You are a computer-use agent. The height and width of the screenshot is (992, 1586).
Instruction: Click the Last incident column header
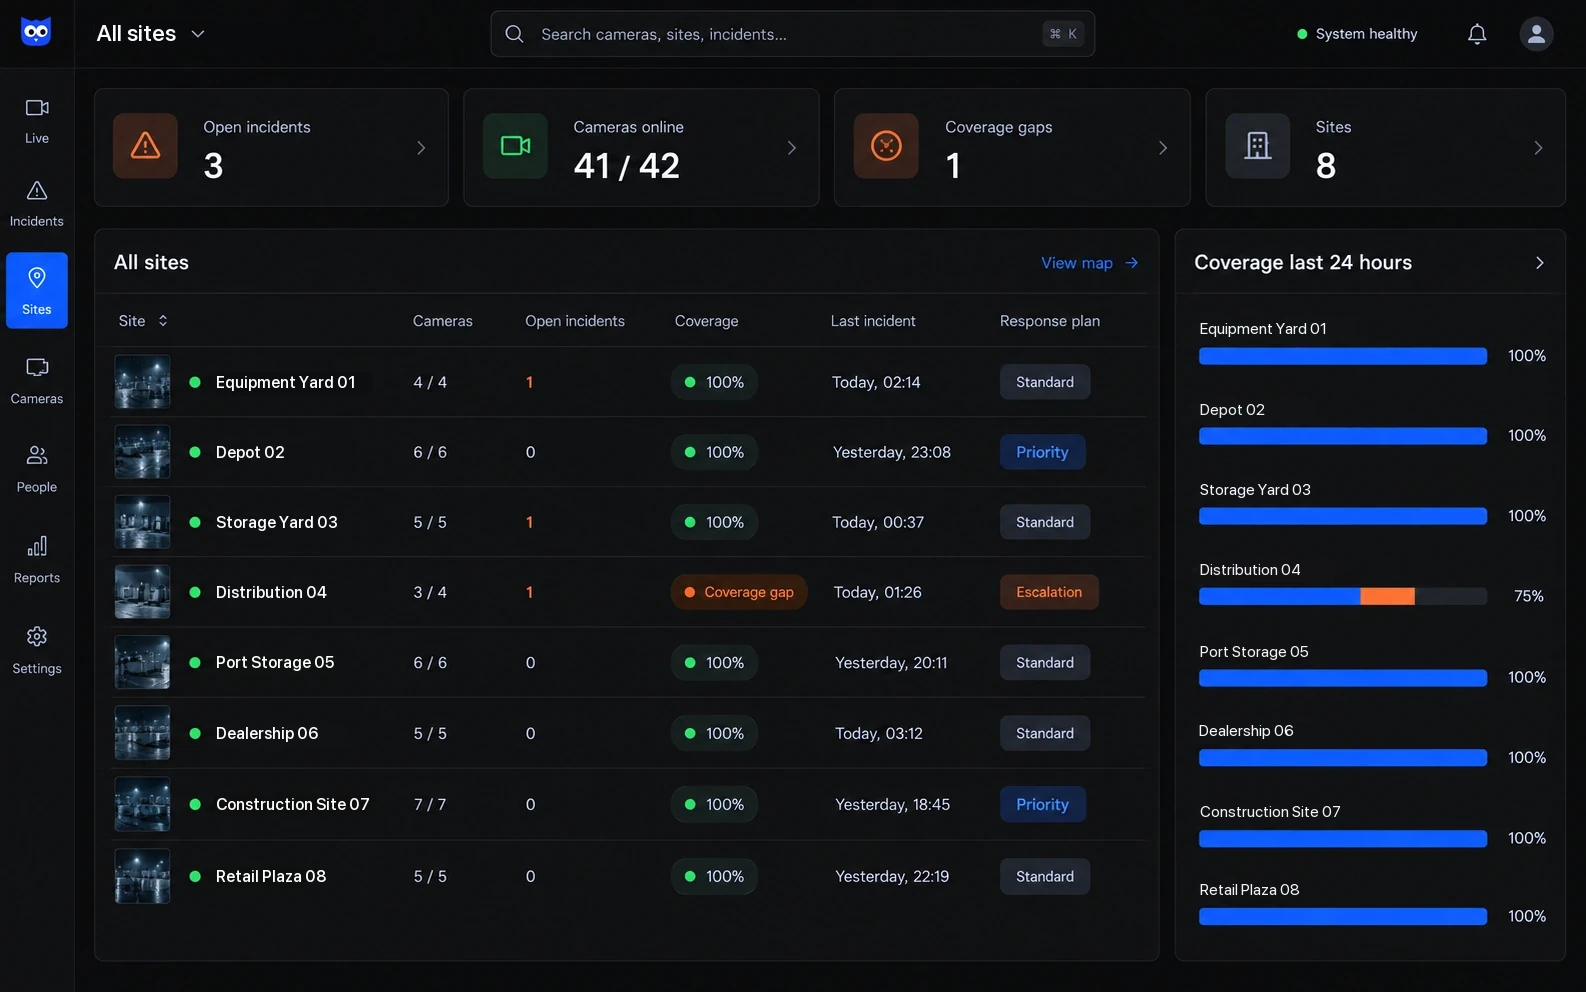coord(873,321)
